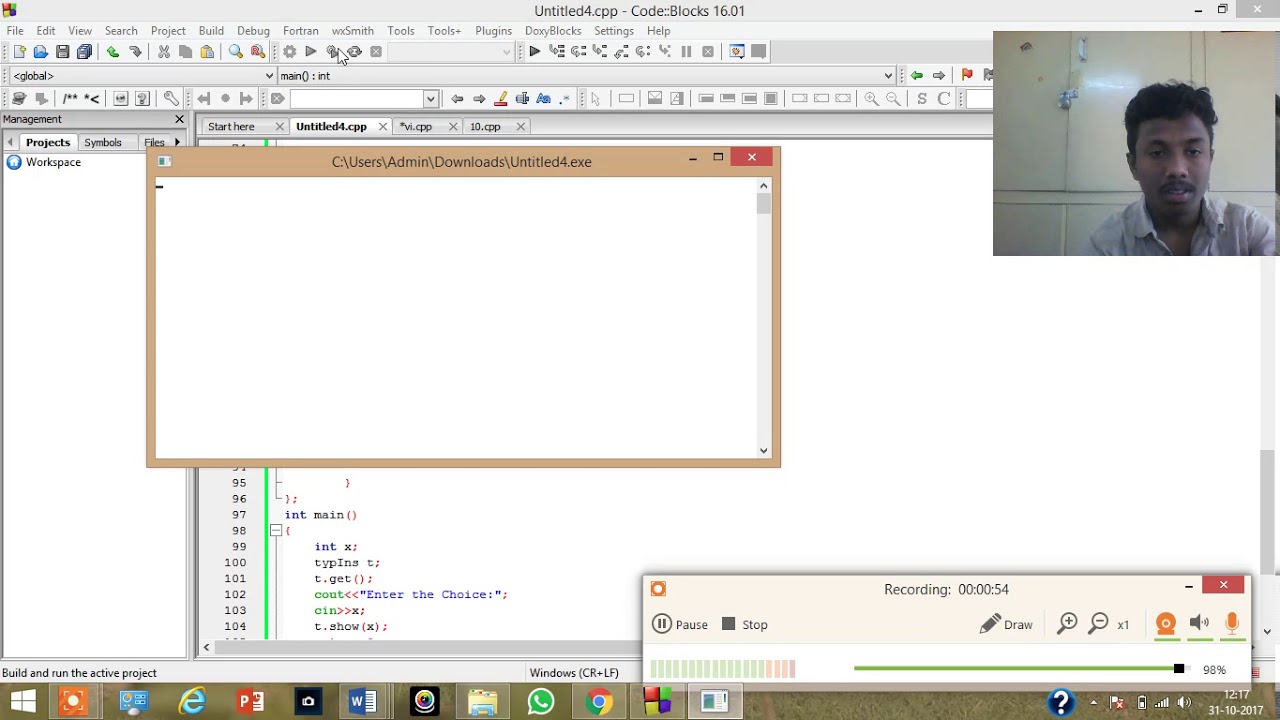Click the recorder volume level slider
The width and height of the screenshot is (1280, 720).
1178,669
